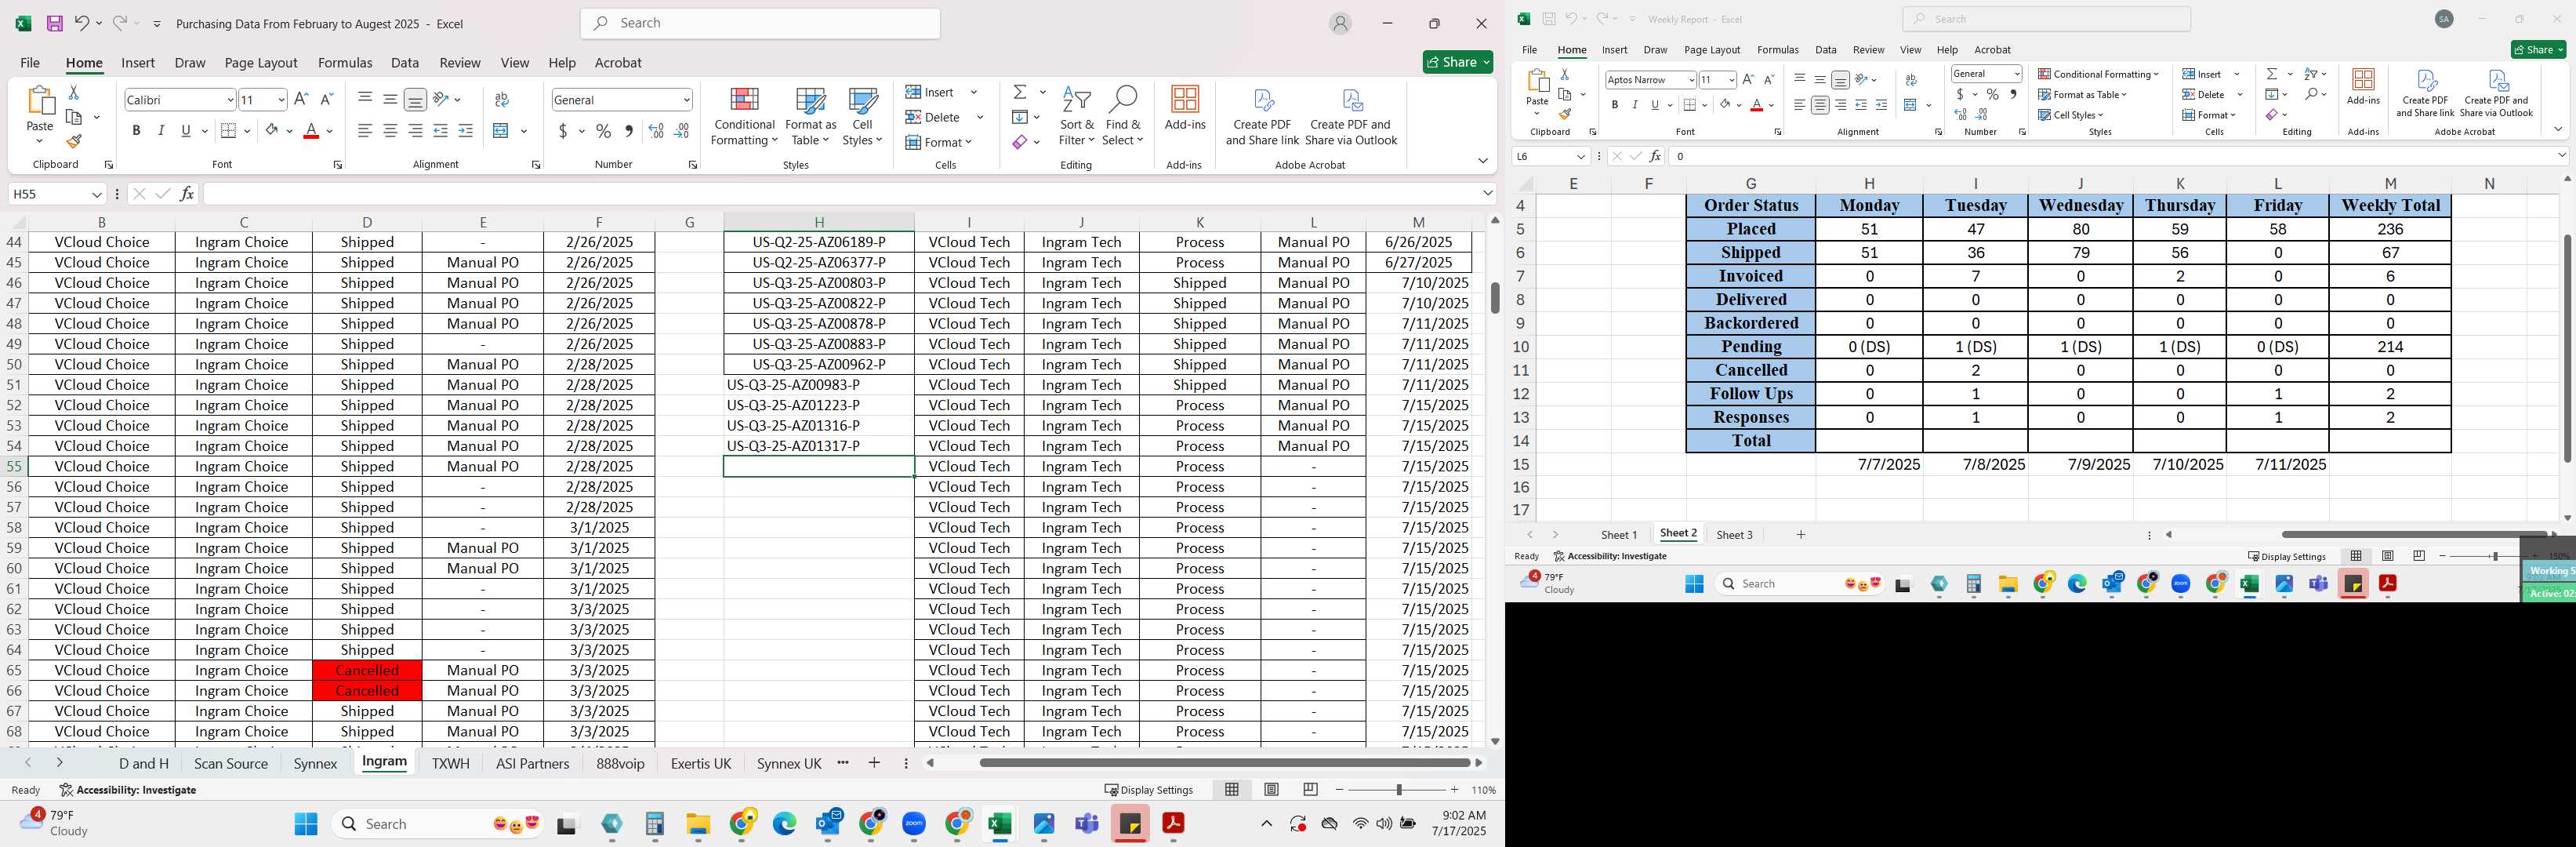Viewport: 2576px width, 847px height.
Task: Open General number format dropdown in Purchasing Data
Action: pos(686,100)
